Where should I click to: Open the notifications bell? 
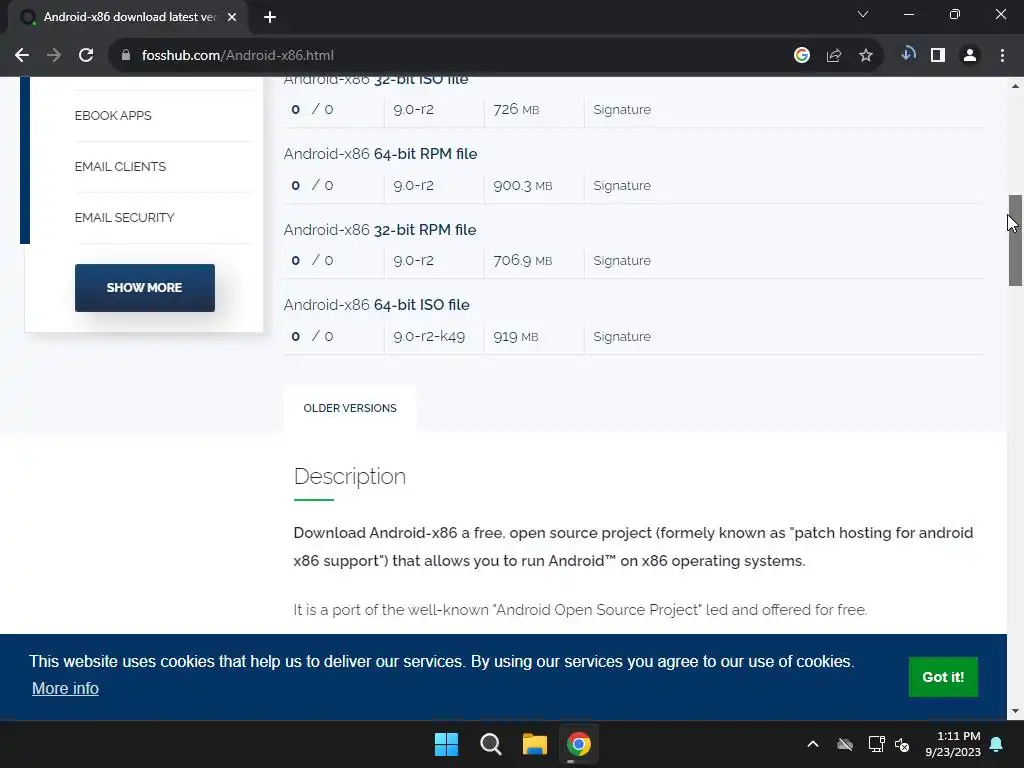point(997,744)
